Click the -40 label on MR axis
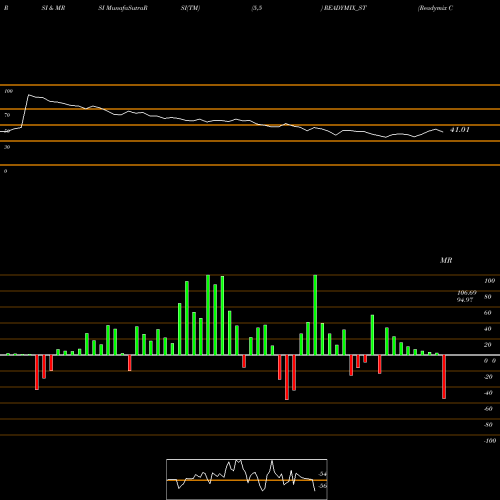The width and height of the screenshot is (500, 500). [488, 393]
